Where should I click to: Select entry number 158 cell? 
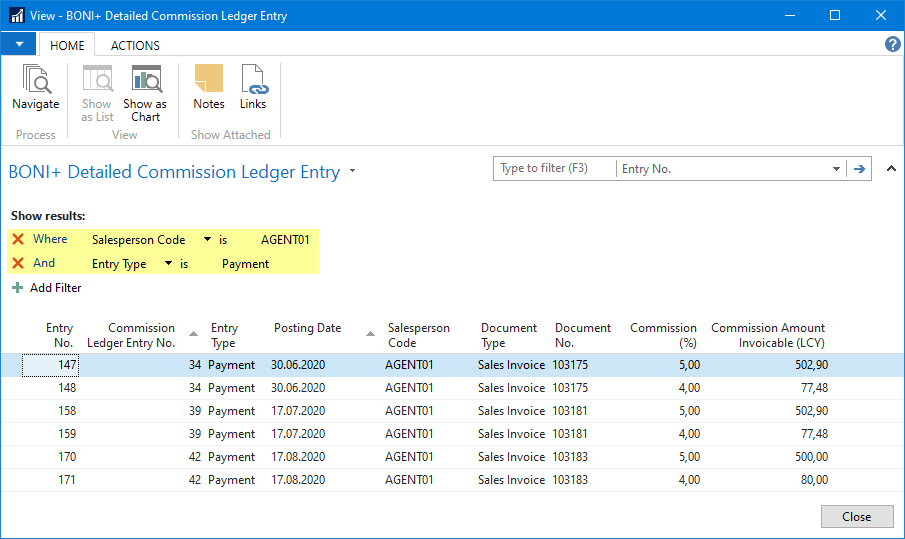point(67,411)
